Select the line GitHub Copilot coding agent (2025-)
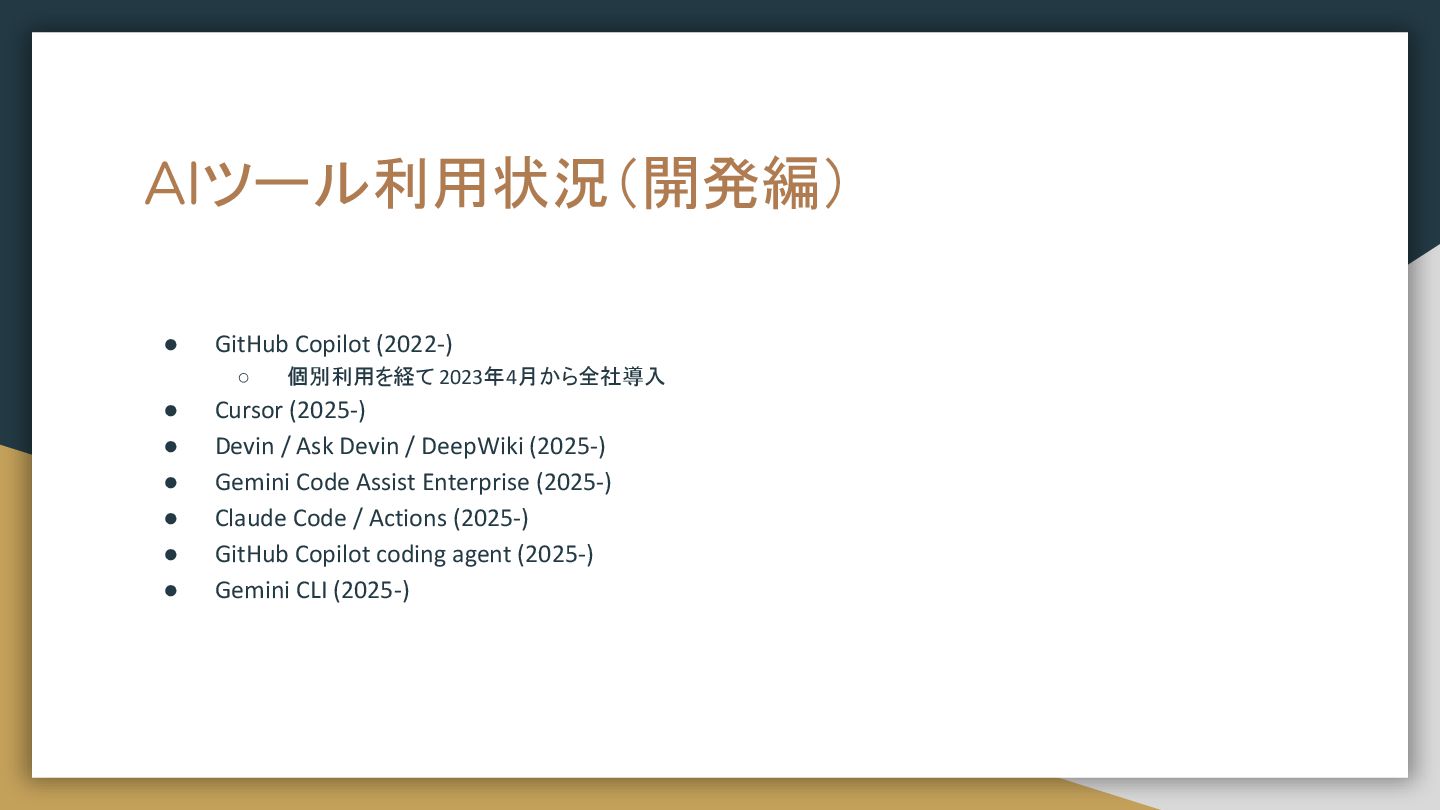 [x=404, y=554]
